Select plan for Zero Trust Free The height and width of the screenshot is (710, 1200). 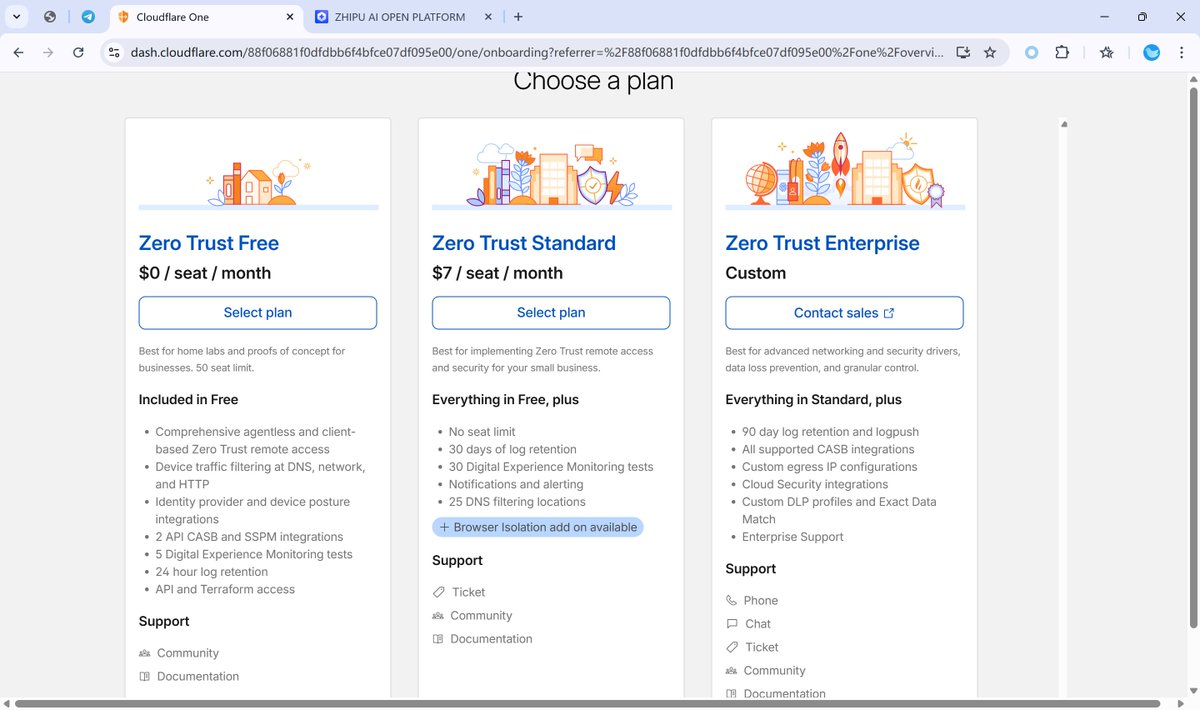[258, 313]
